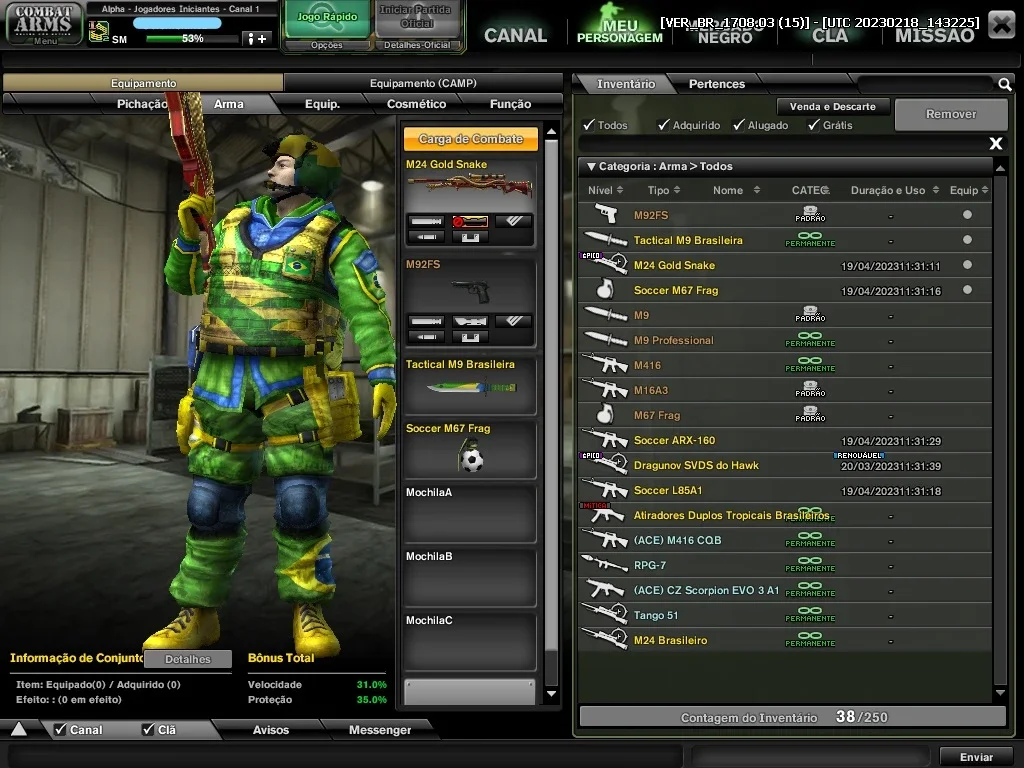Viewport: 1024px width, 768px height.
Task: Click the Jogo Rápido button
Action: pos(327,18)
